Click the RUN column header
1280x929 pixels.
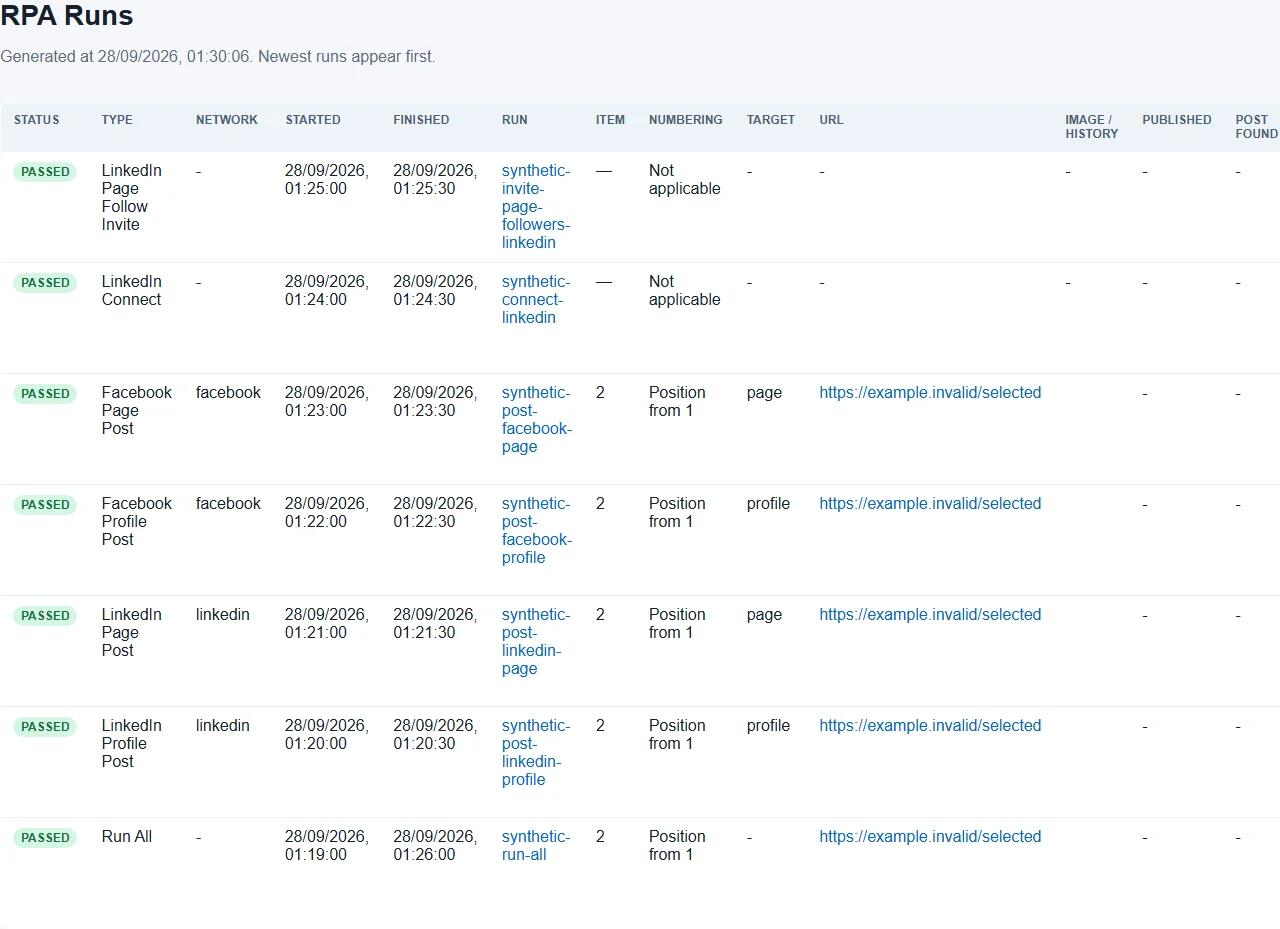click(x=514, y=120)
